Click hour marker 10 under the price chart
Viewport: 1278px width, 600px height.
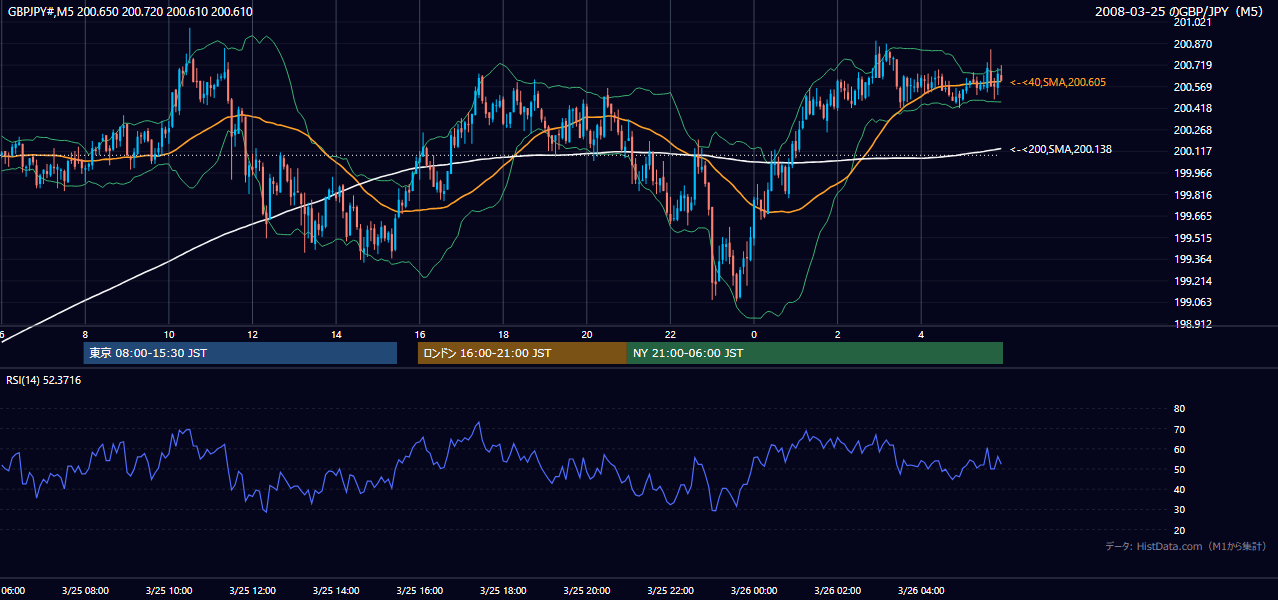pos(169,335)
